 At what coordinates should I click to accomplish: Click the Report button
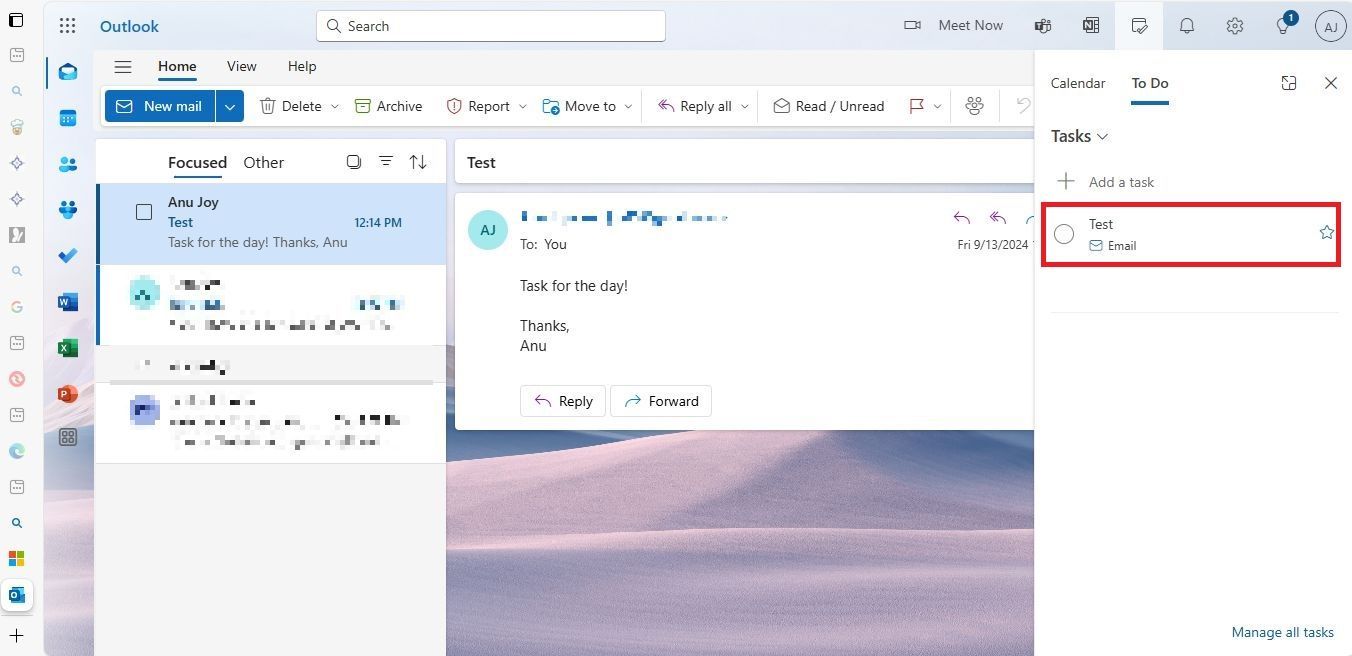tap(478, 106)
